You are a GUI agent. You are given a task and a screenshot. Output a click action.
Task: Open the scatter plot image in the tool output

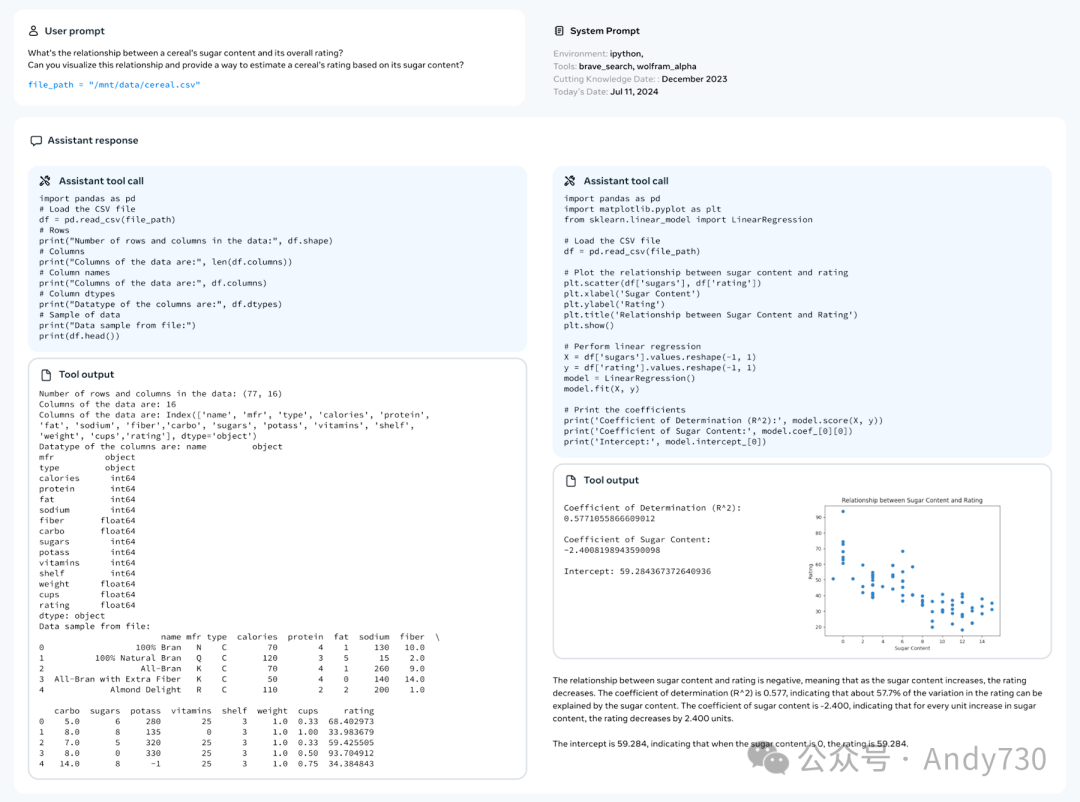(904, 573)
